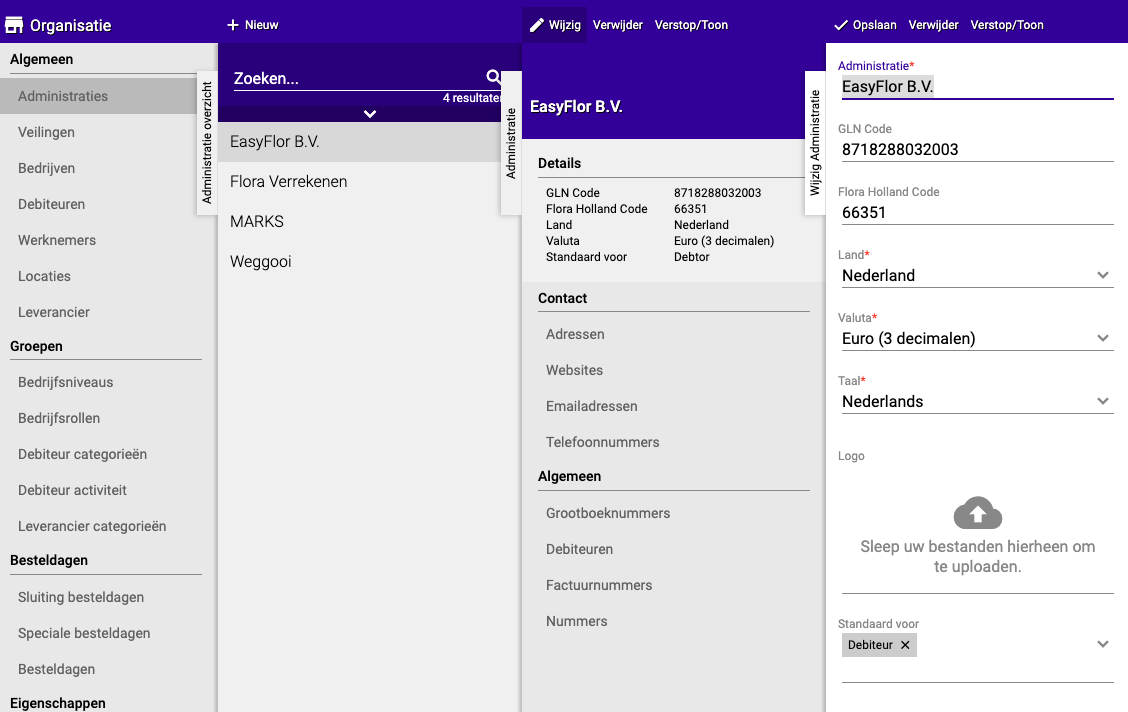
Task: Open Debiteur categorieën in the sidebar
Action: 83,455
